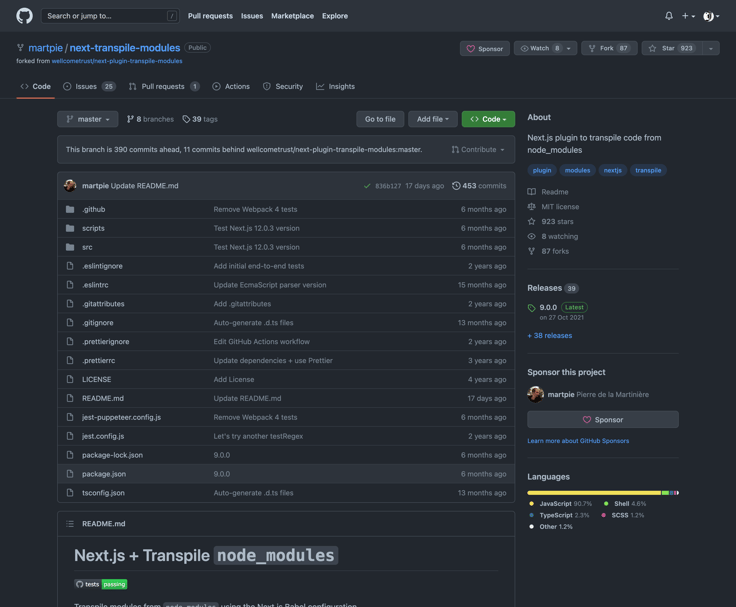This screenshot has width=736, height=607.
Task: Expand the Watch options dropdown arrow
Action: point(569,48)
